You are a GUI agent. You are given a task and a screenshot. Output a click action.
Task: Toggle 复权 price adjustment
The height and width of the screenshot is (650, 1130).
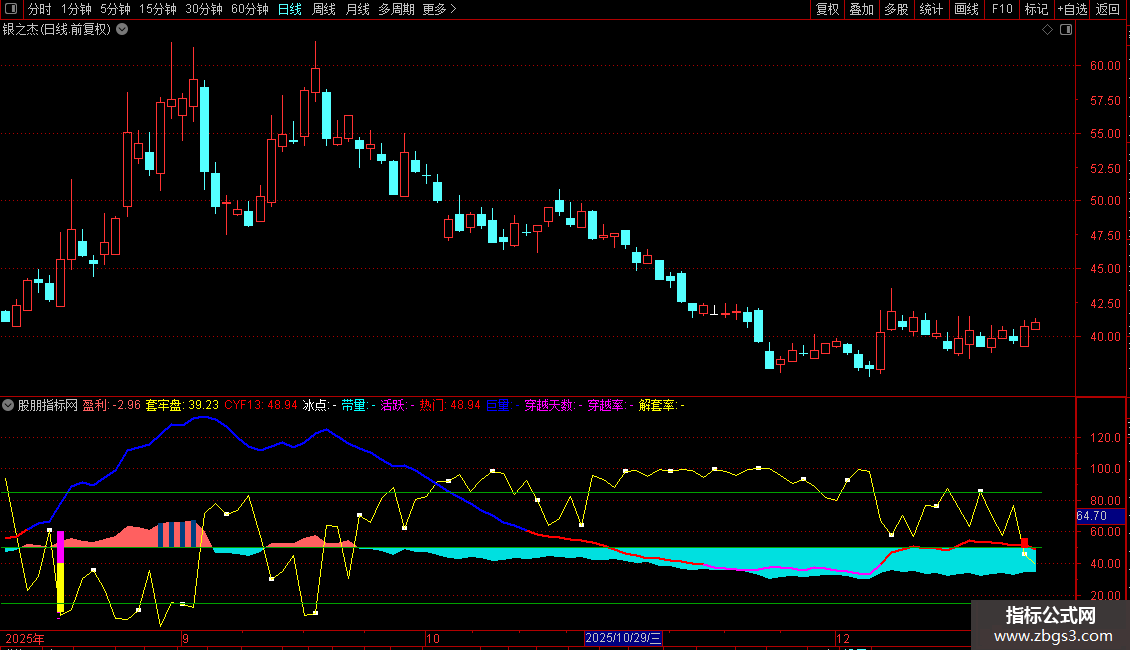(x=827, y=10)
